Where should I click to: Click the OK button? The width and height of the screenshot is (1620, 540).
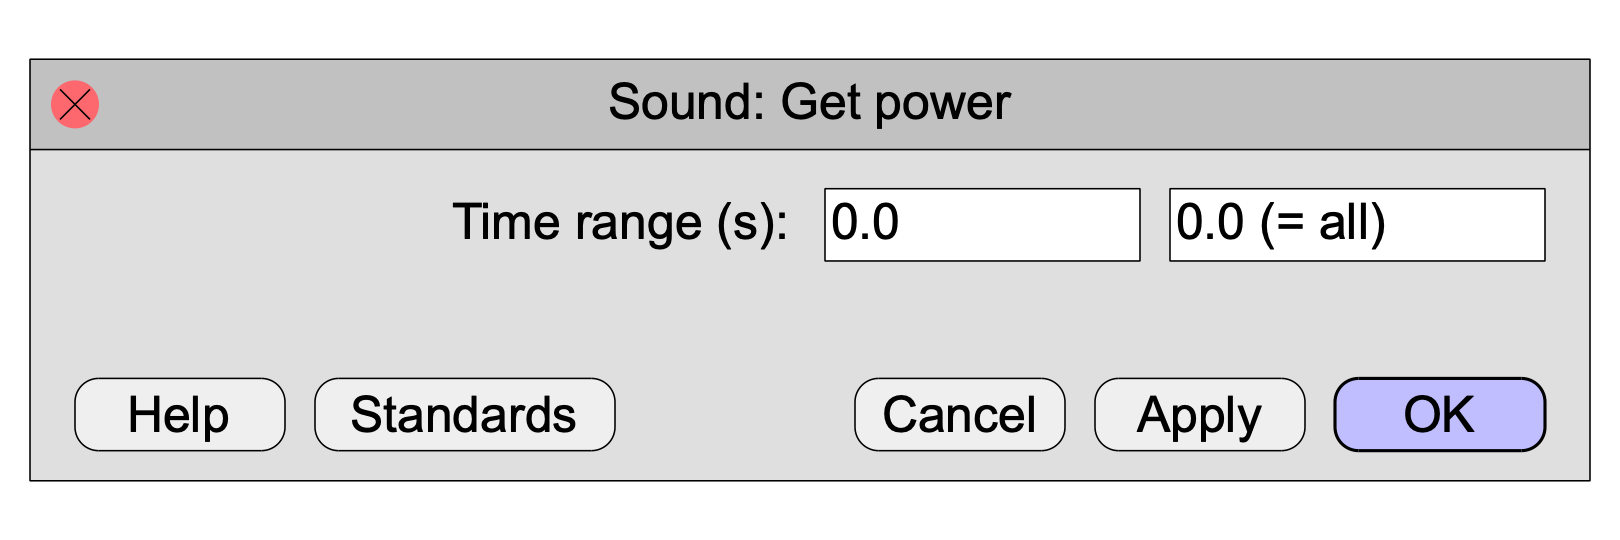1440,414
